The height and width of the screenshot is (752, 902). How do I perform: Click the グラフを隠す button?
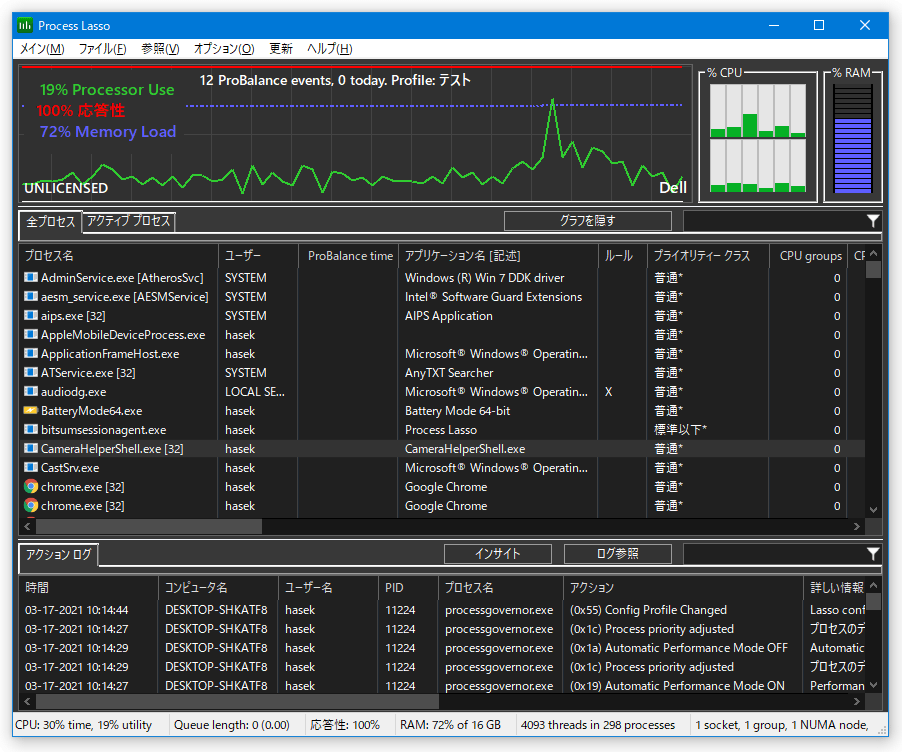coord(587,221)
